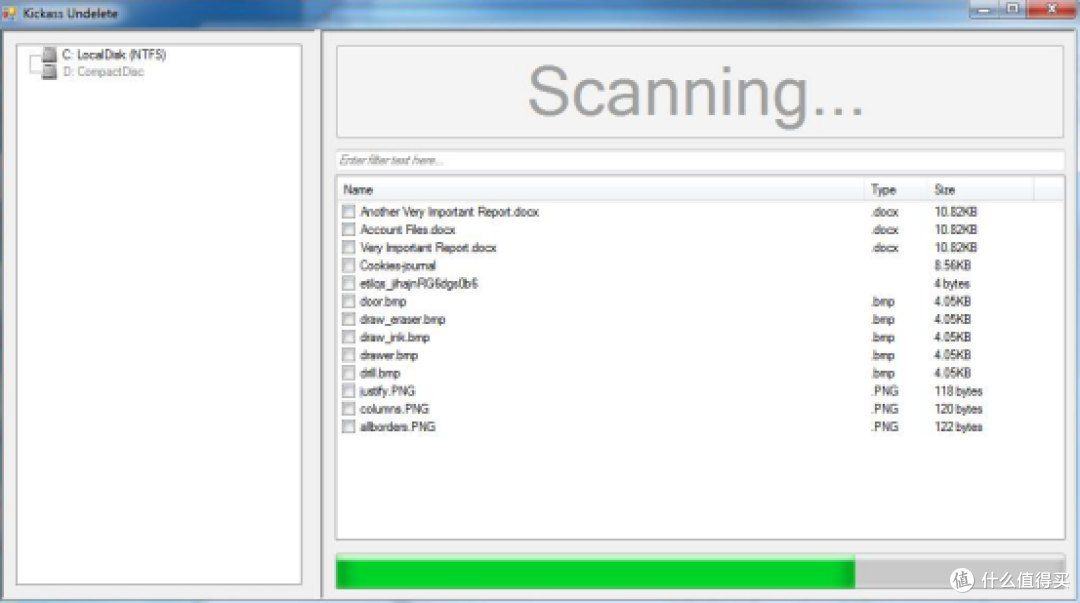
Task: Sort files by the Name column header
Action: (x=601, y=190)
